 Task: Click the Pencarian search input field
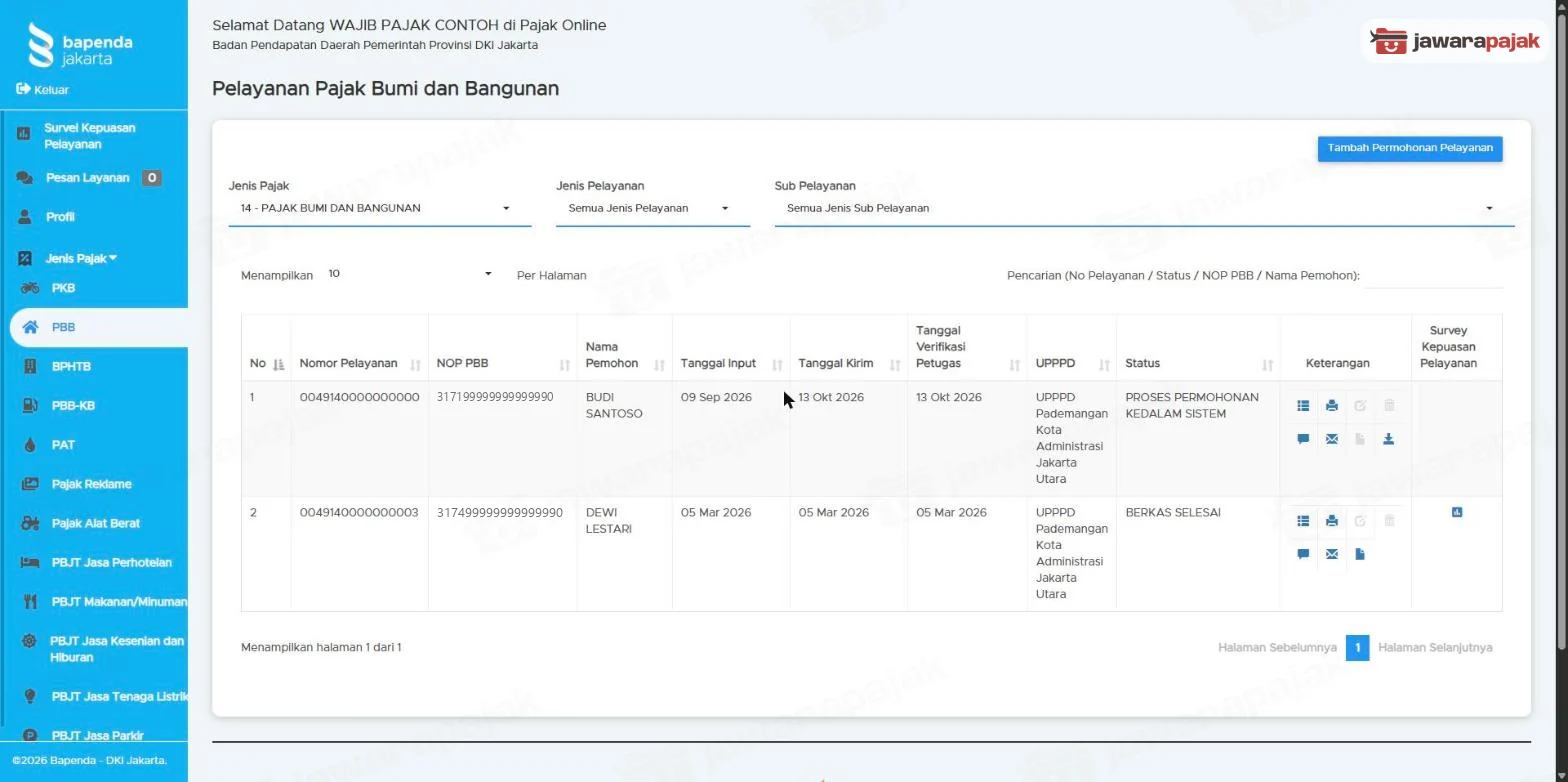(x=1434, y=276)
